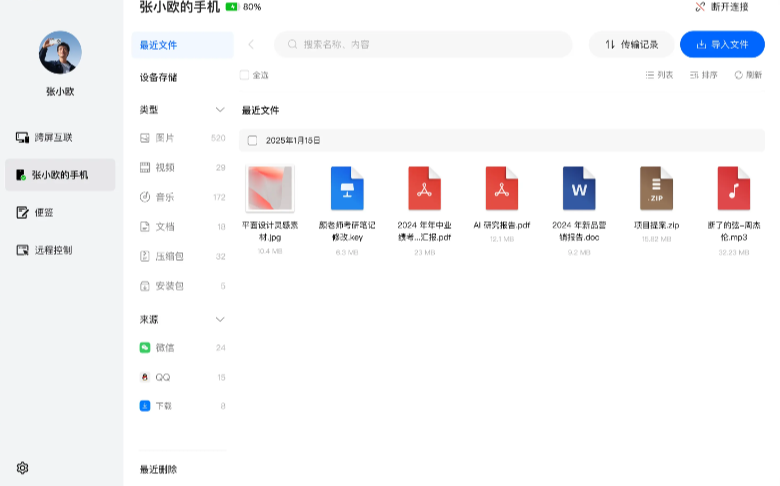
Task: Select the AI 研究报告.pdf file icon
Action: click(x=501, y=189)
